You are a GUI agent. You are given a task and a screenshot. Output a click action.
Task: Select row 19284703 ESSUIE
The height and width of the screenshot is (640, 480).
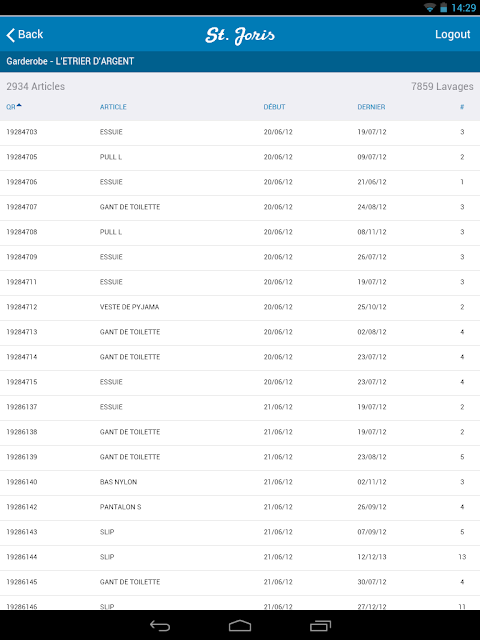[x=240, y=132]
